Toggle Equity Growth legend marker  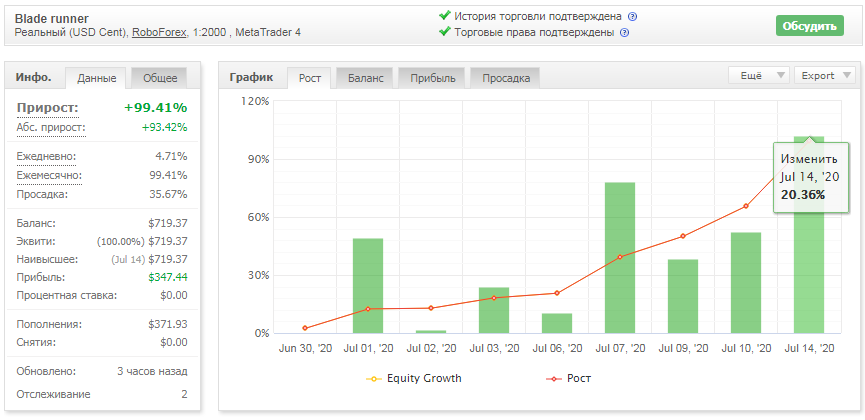pyautogui.click(x=373, y=379)
